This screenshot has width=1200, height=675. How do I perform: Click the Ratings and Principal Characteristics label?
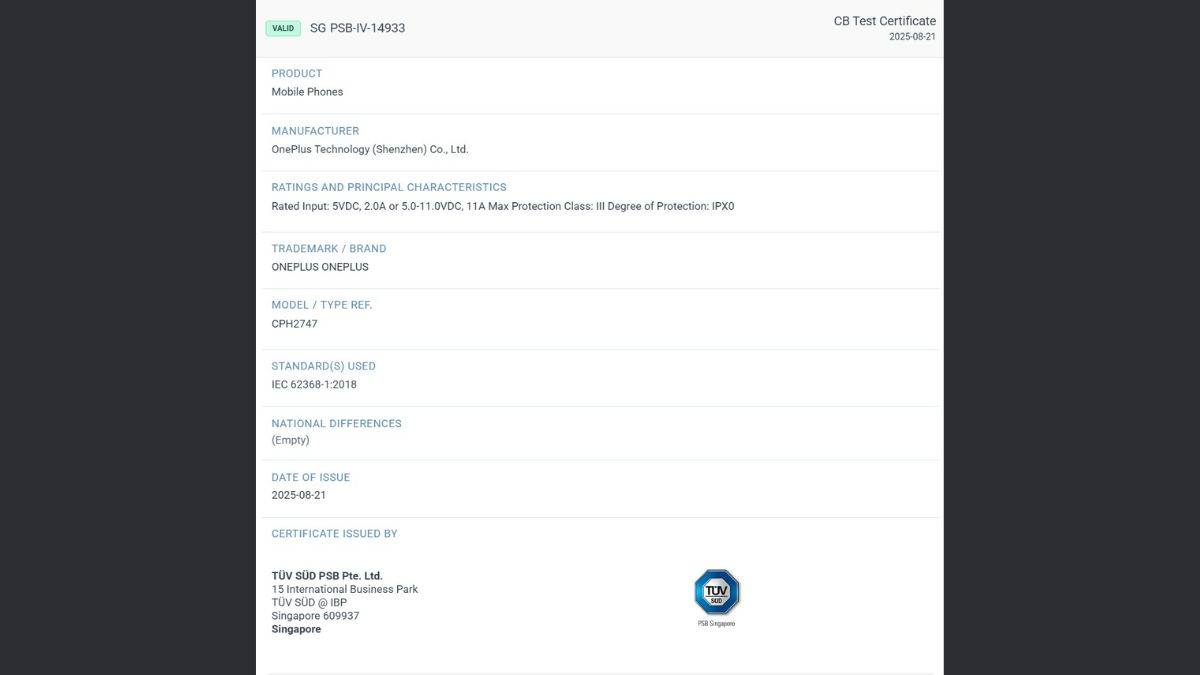389,187
